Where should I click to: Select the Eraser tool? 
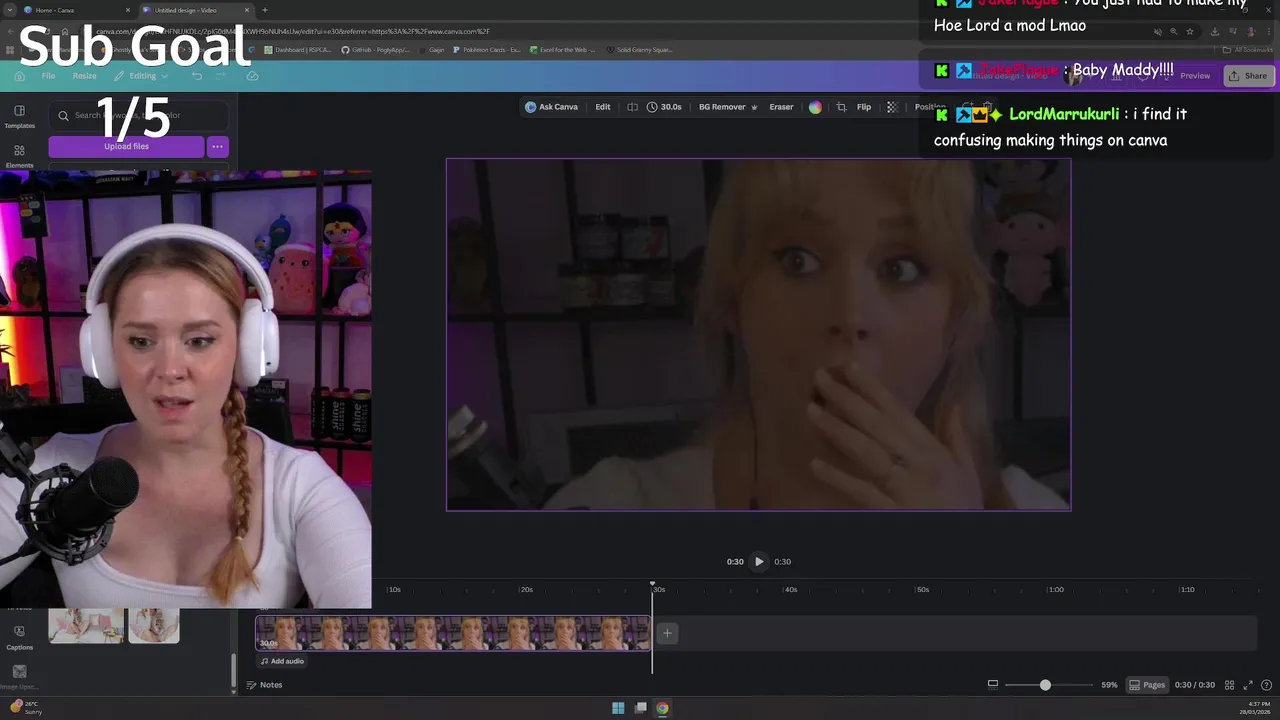tap(781, 107)
